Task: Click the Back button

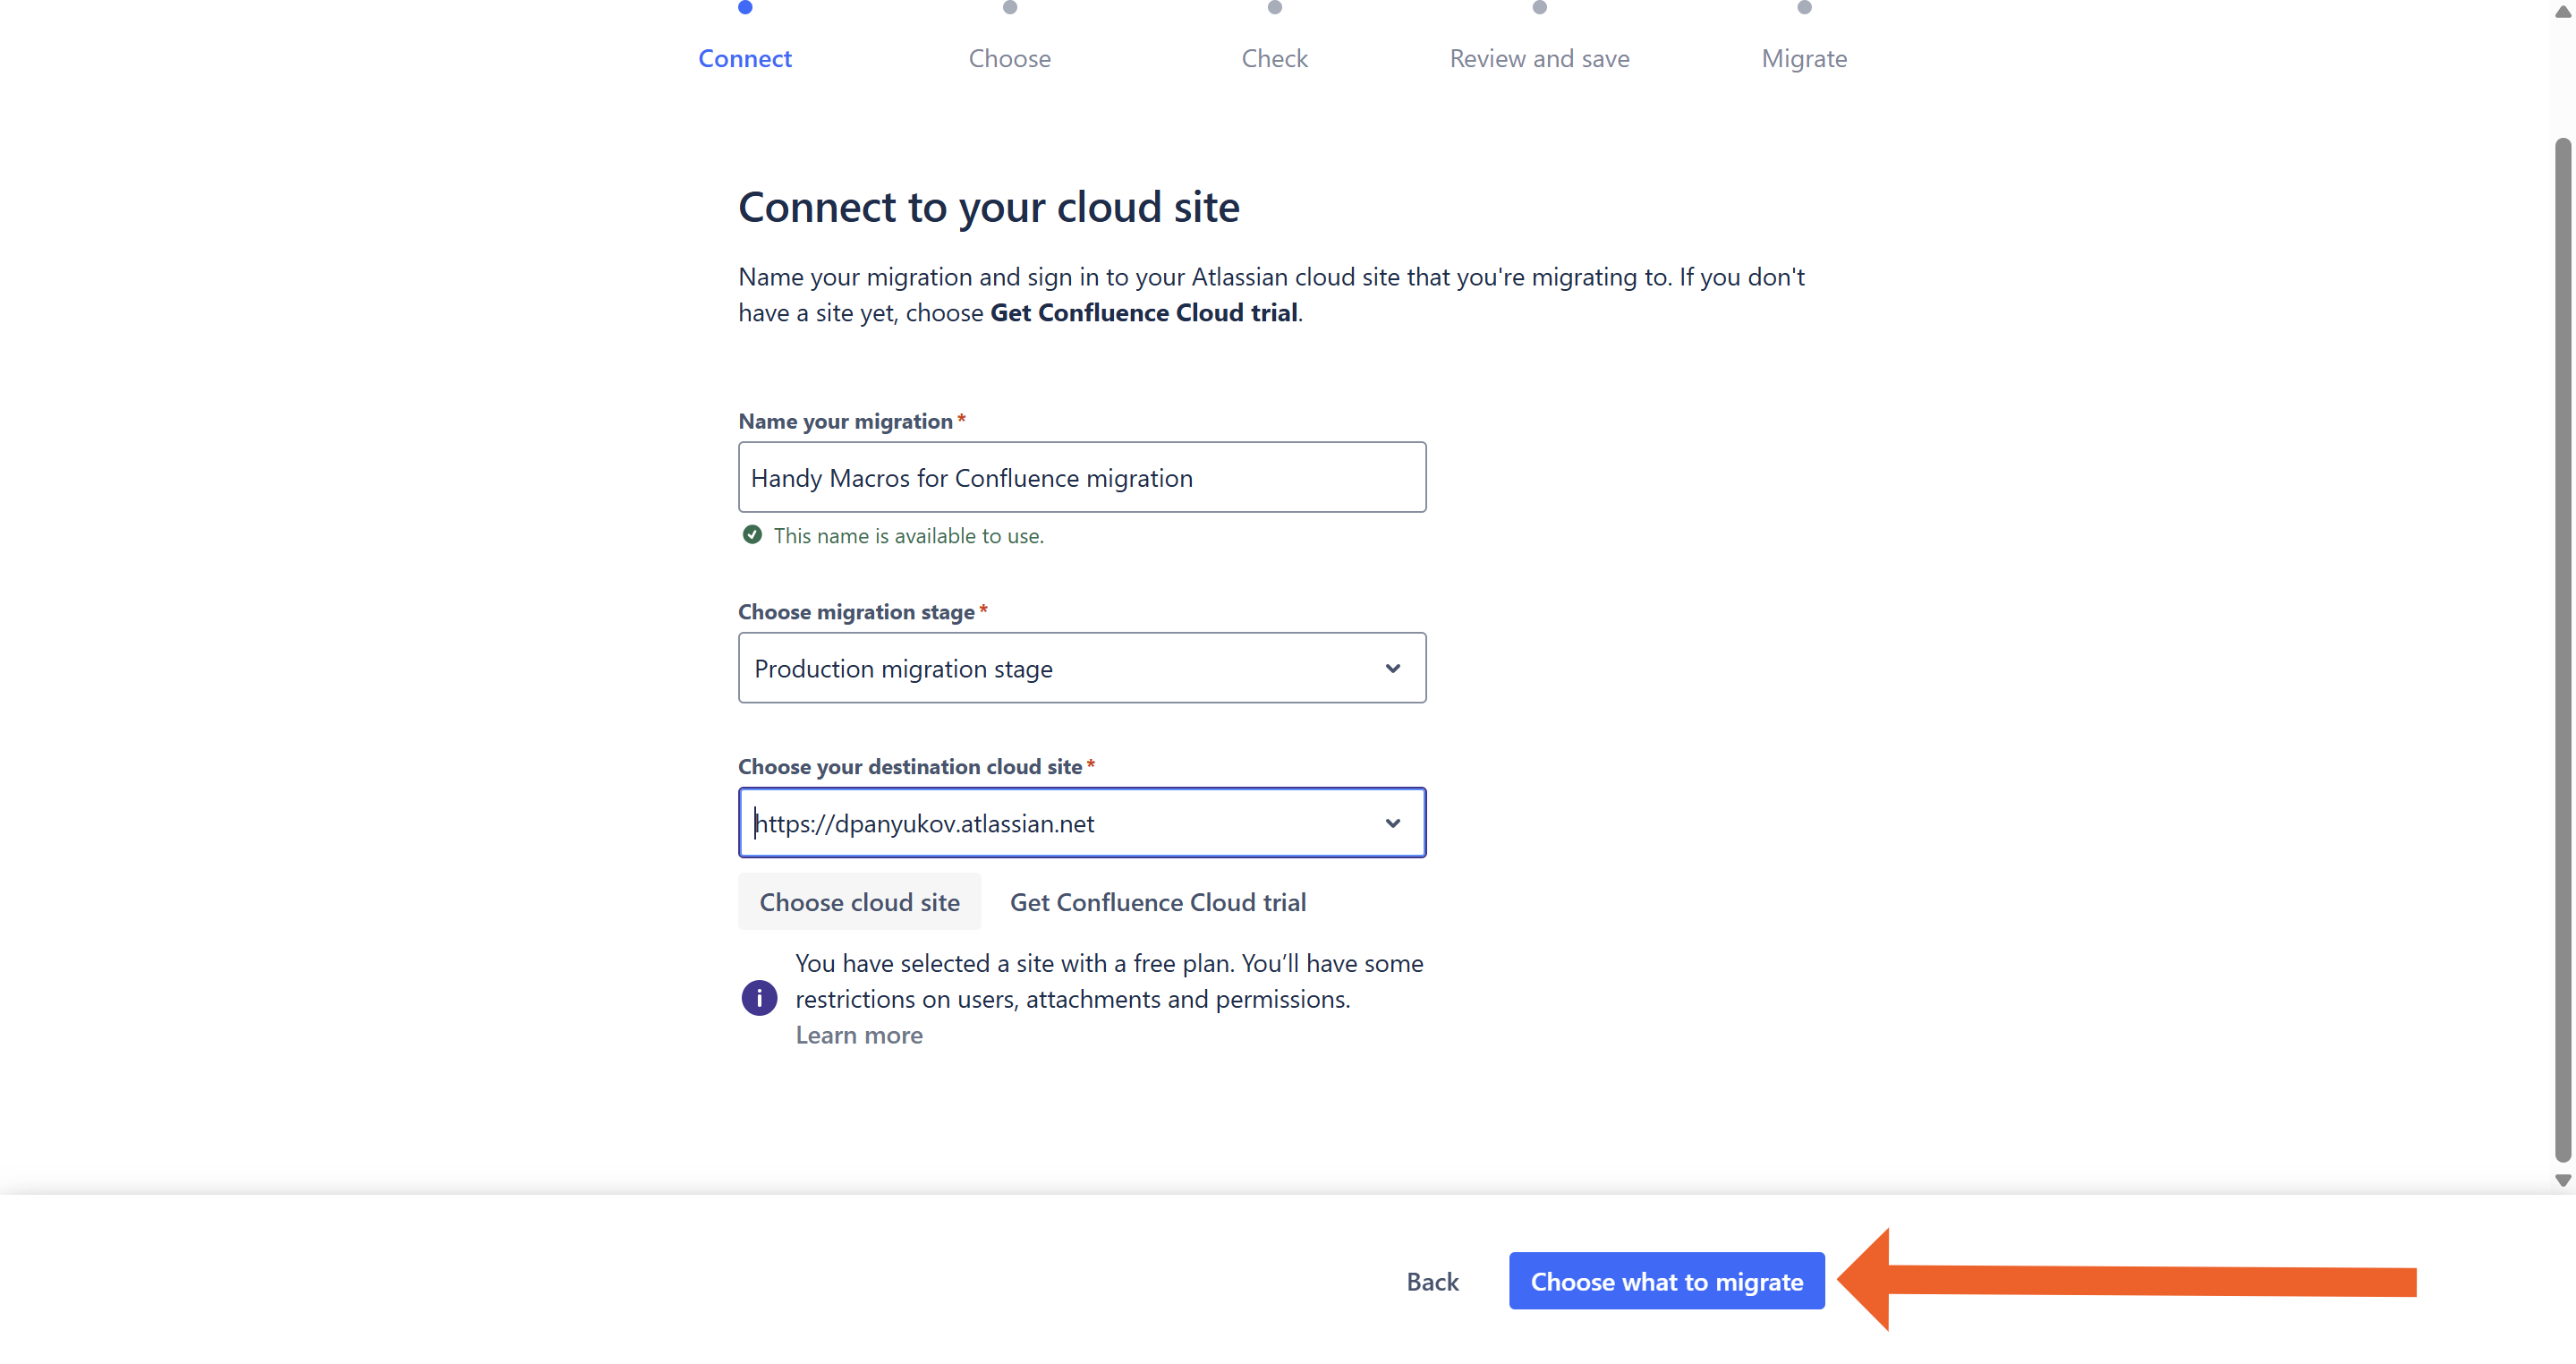Action: [x=1432, y=1282]
